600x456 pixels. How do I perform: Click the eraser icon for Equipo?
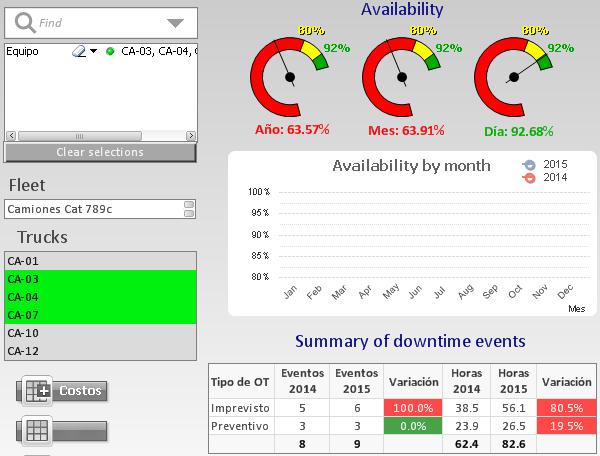pyautogui.click(x=81, y=51)
